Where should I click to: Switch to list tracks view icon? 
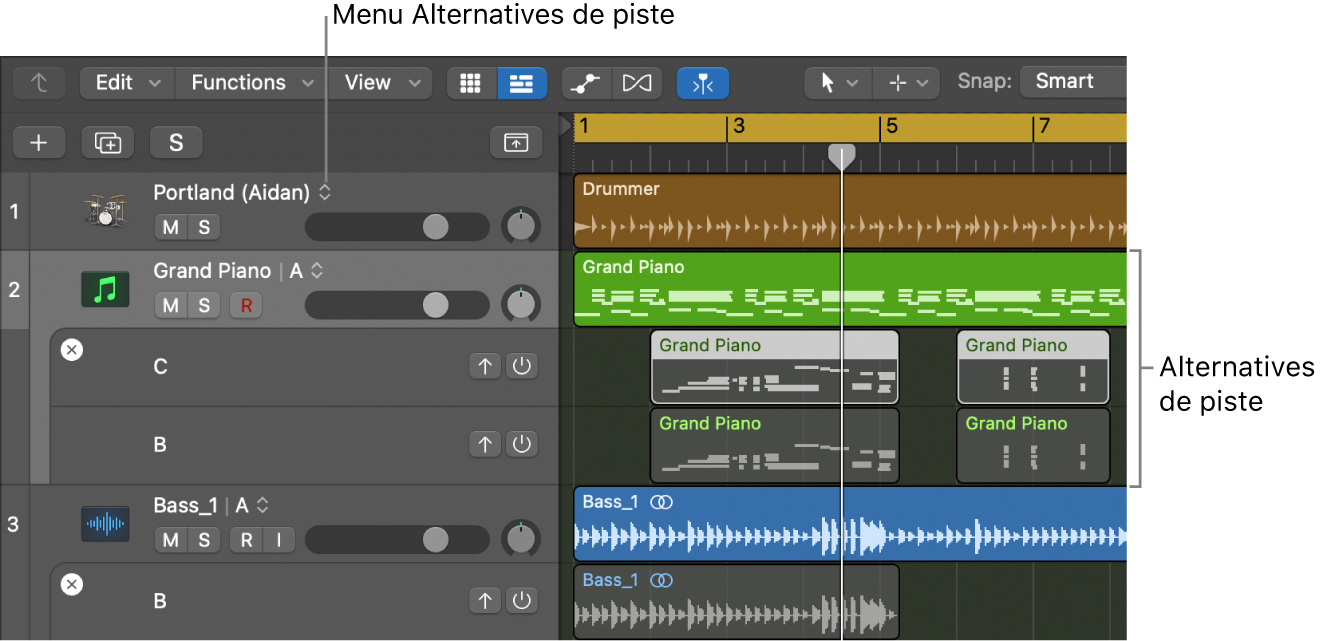click(x=522, y=83)
